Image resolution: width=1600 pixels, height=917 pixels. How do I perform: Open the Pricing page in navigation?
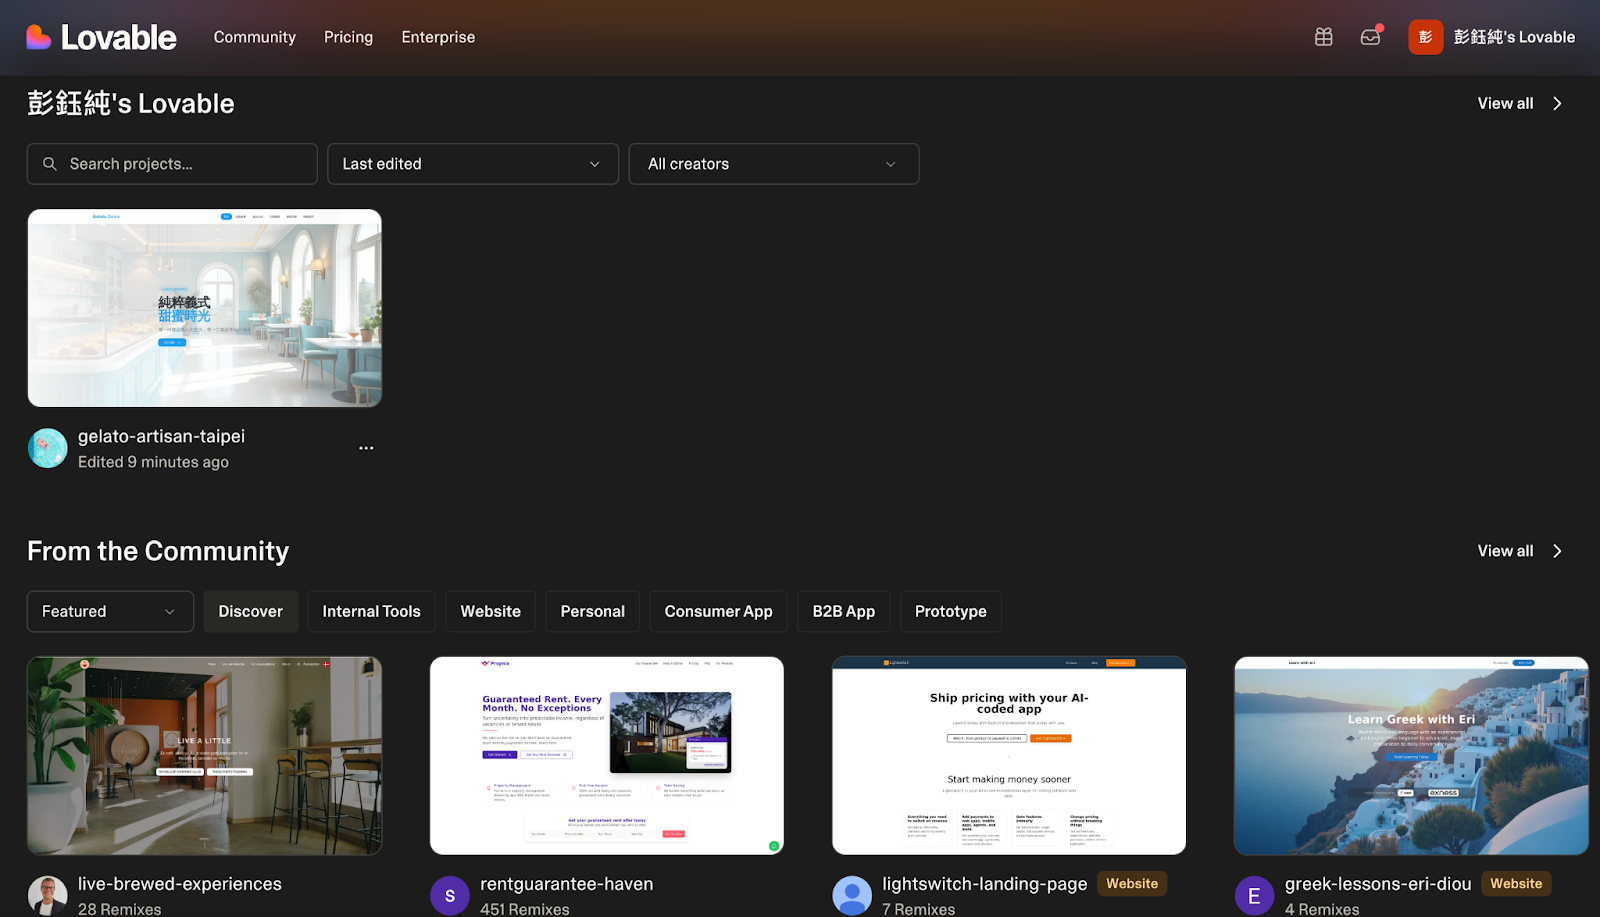(348, 37)
